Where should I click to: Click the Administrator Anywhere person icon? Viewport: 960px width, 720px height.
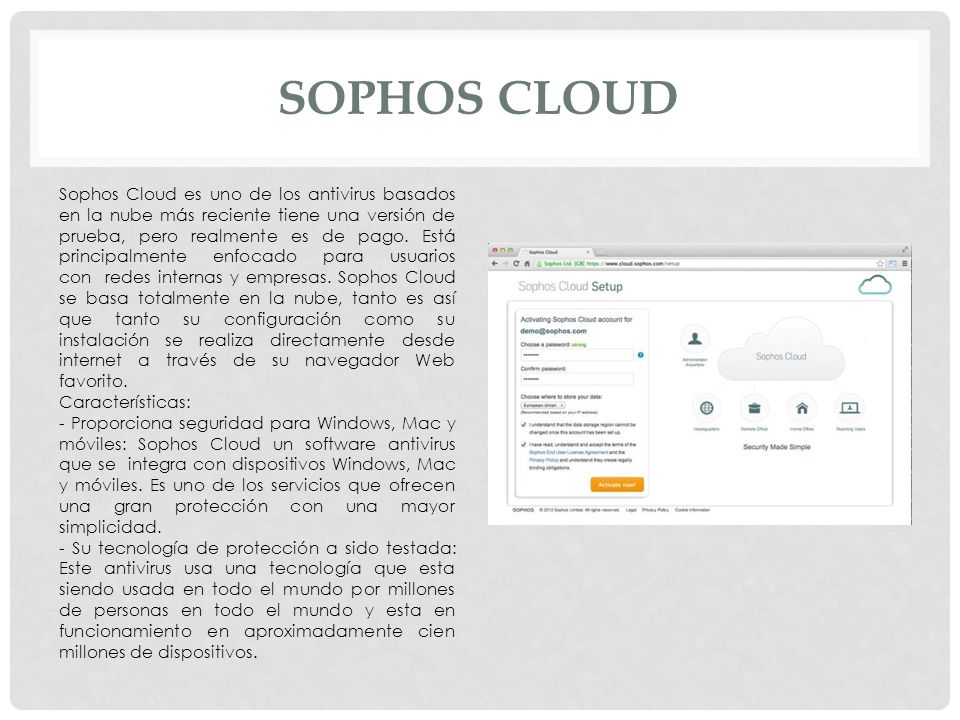tap(695, 338)
